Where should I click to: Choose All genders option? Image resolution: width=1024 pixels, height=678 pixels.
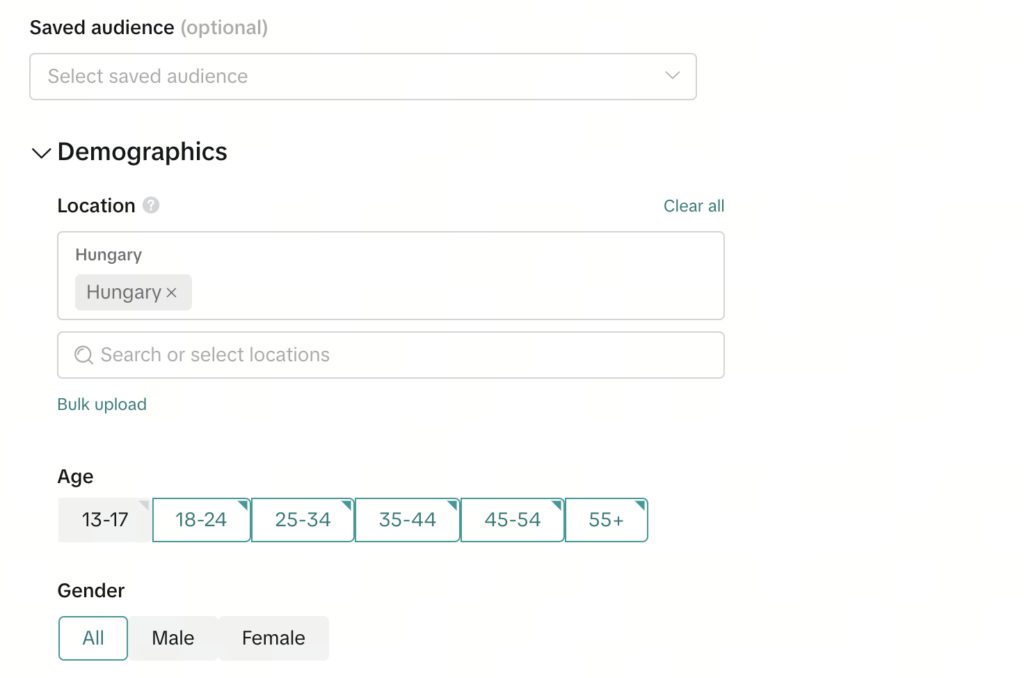[93, 638]
